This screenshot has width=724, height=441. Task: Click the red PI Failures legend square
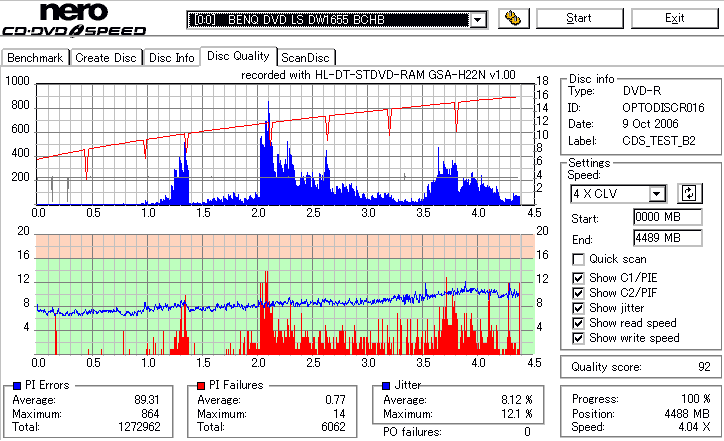pos(201,386)
